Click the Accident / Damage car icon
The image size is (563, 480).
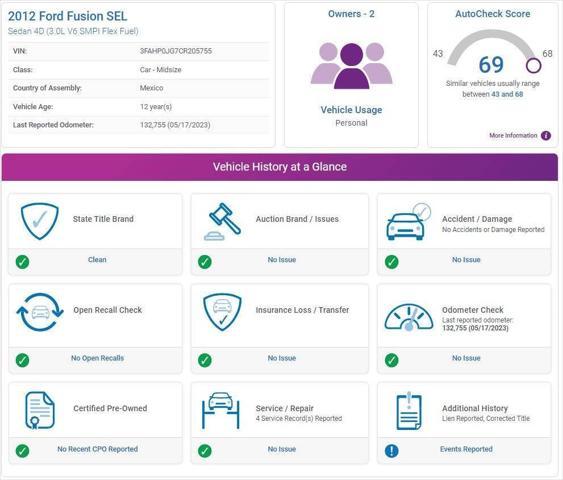(x=408, y=222)
